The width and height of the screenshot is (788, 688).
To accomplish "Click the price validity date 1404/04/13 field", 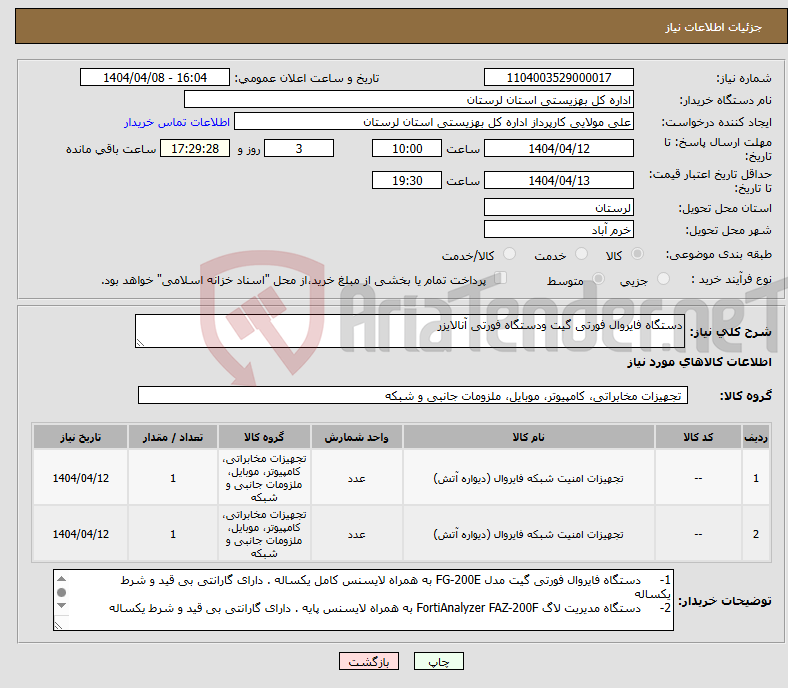I will pyautogui.click(x=558, y=180).
